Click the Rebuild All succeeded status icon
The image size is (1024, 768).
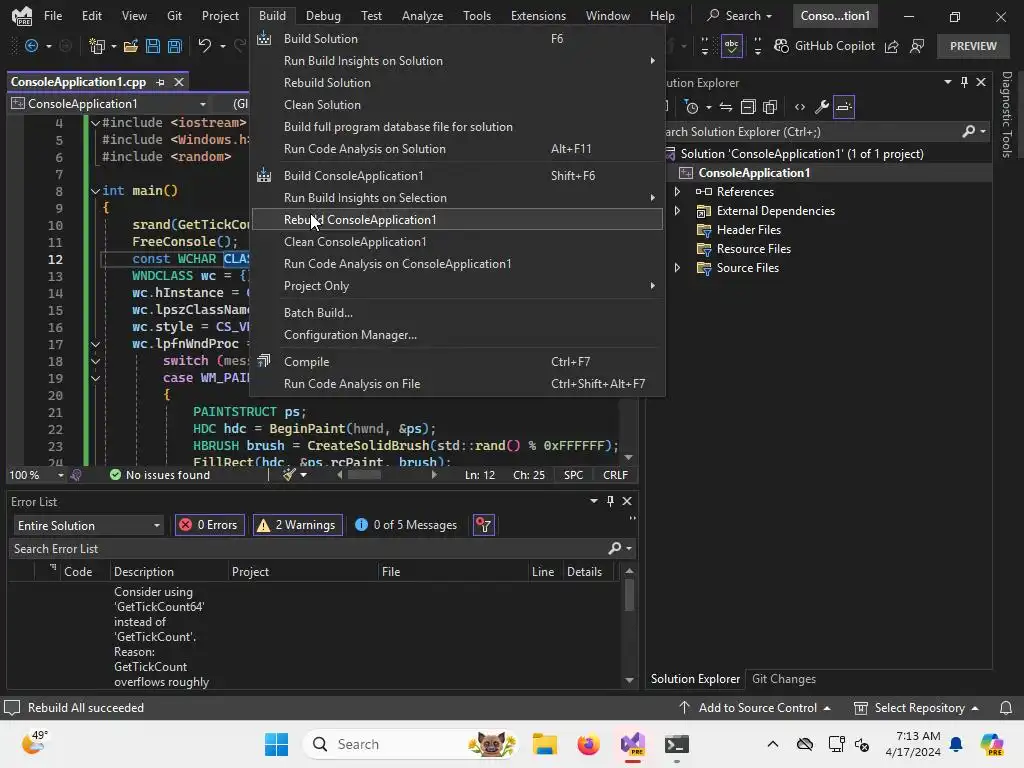(12, 708)
